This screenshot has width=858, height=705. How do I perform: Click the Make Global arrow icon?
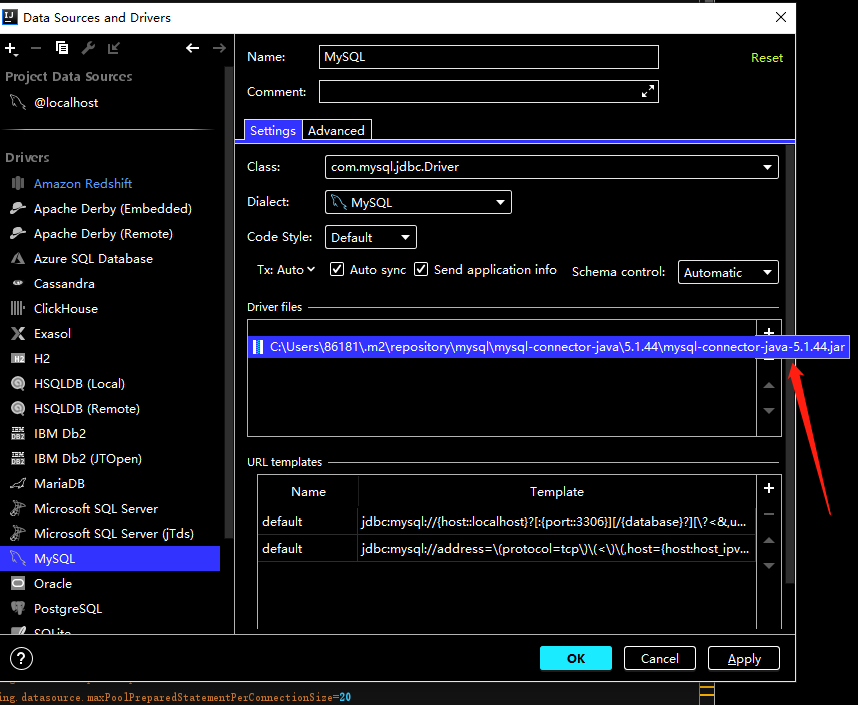[114, 48]
